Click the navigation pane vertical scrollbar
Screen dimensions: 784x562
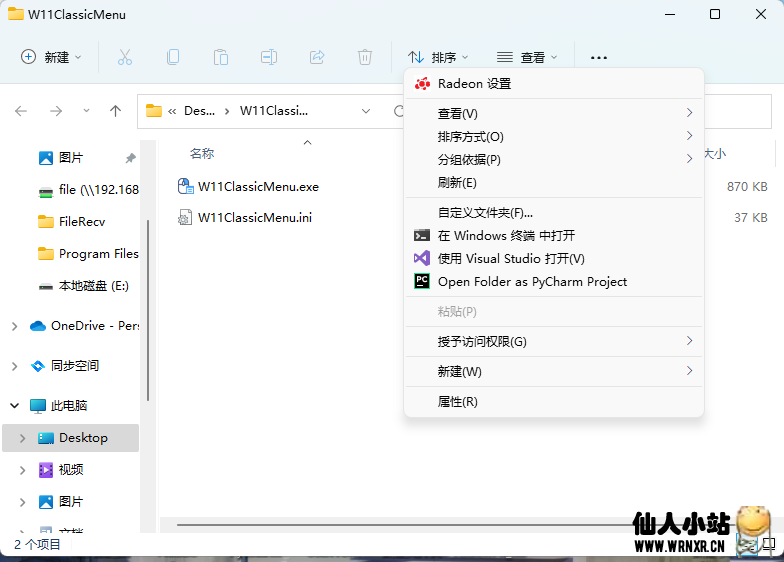(x=148, y=310)
